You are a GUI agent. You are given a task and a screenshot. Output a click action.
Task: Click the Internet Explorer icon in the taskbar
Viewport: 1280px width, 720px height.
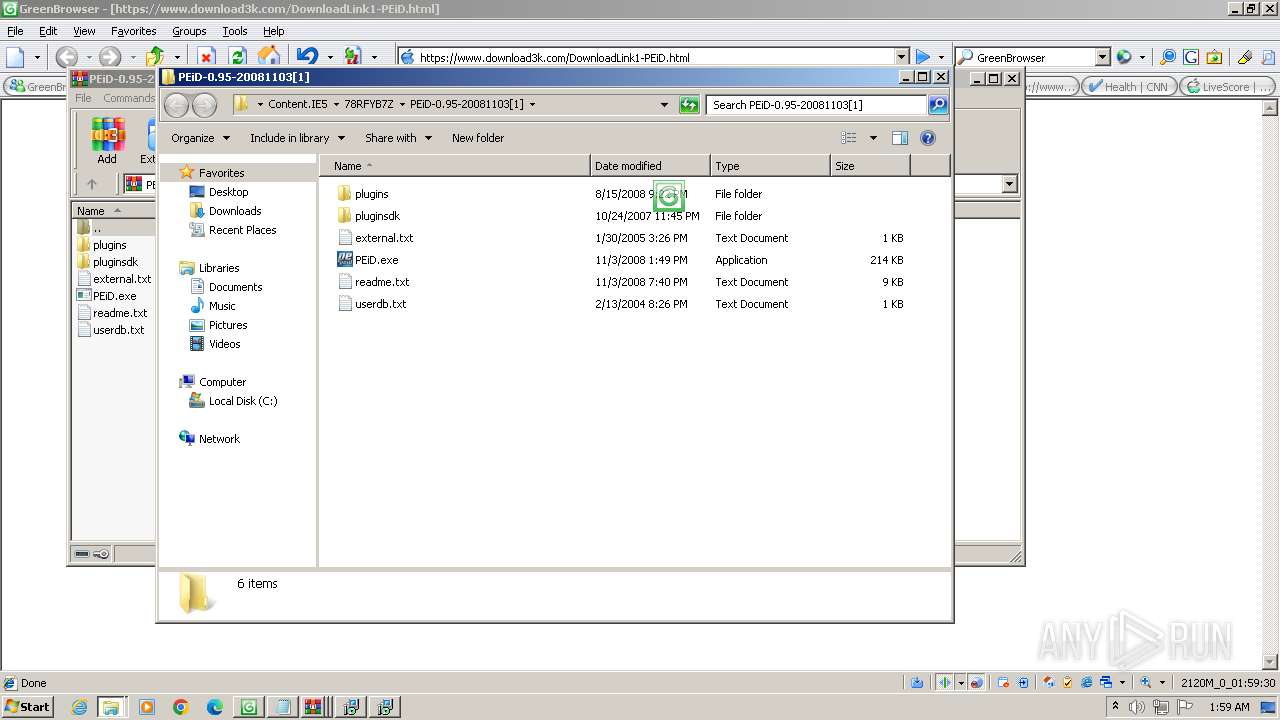click(79, 707)
